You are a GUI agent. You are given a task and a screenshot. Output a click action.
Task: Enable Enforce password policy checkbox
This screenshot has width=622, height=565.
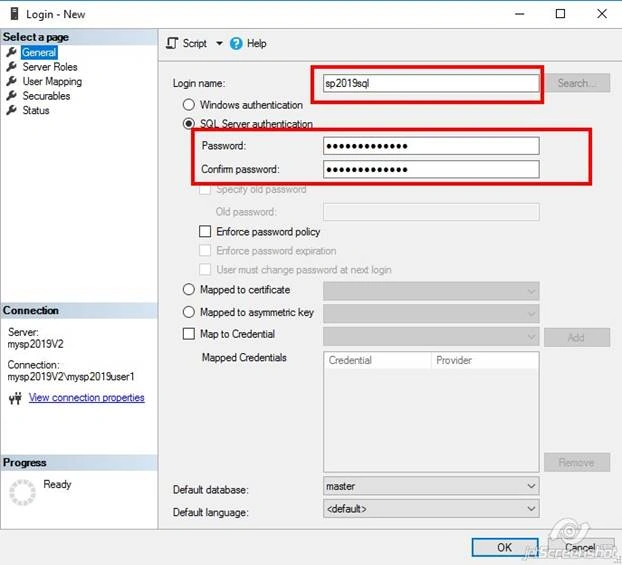pos(205,231)
